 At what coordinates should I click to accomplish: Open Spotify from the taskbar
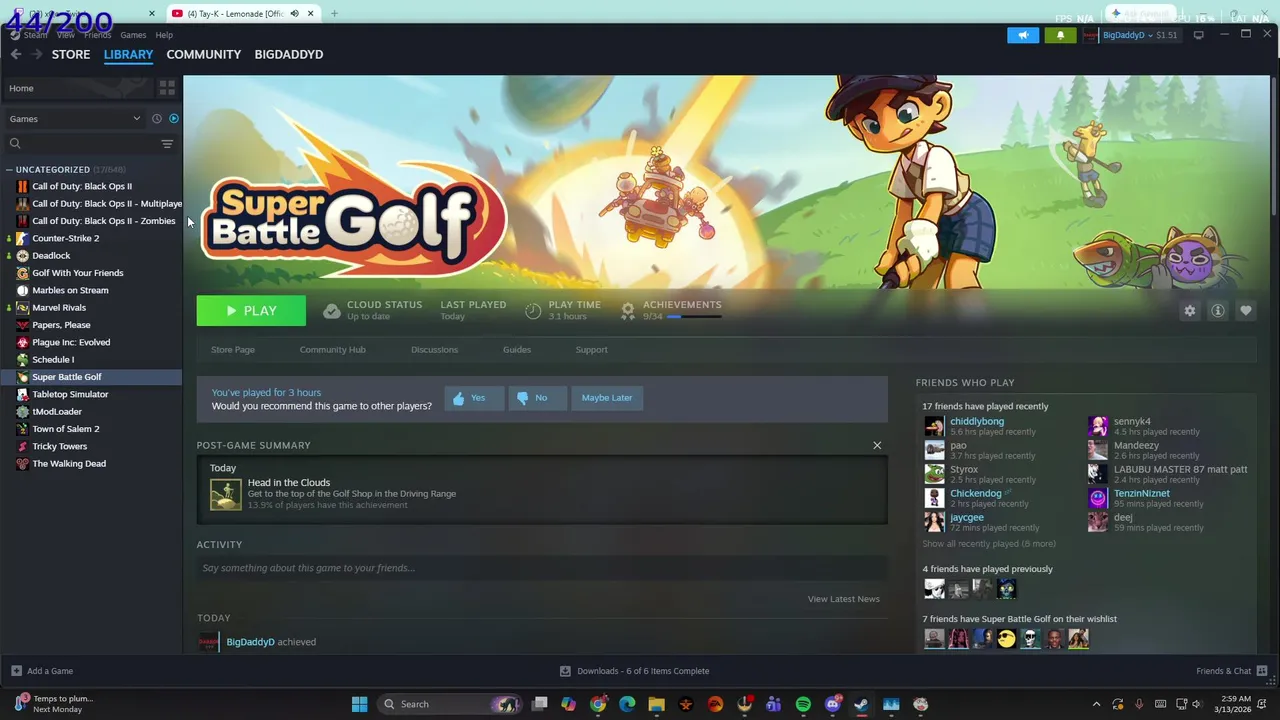tap(803, 704)
